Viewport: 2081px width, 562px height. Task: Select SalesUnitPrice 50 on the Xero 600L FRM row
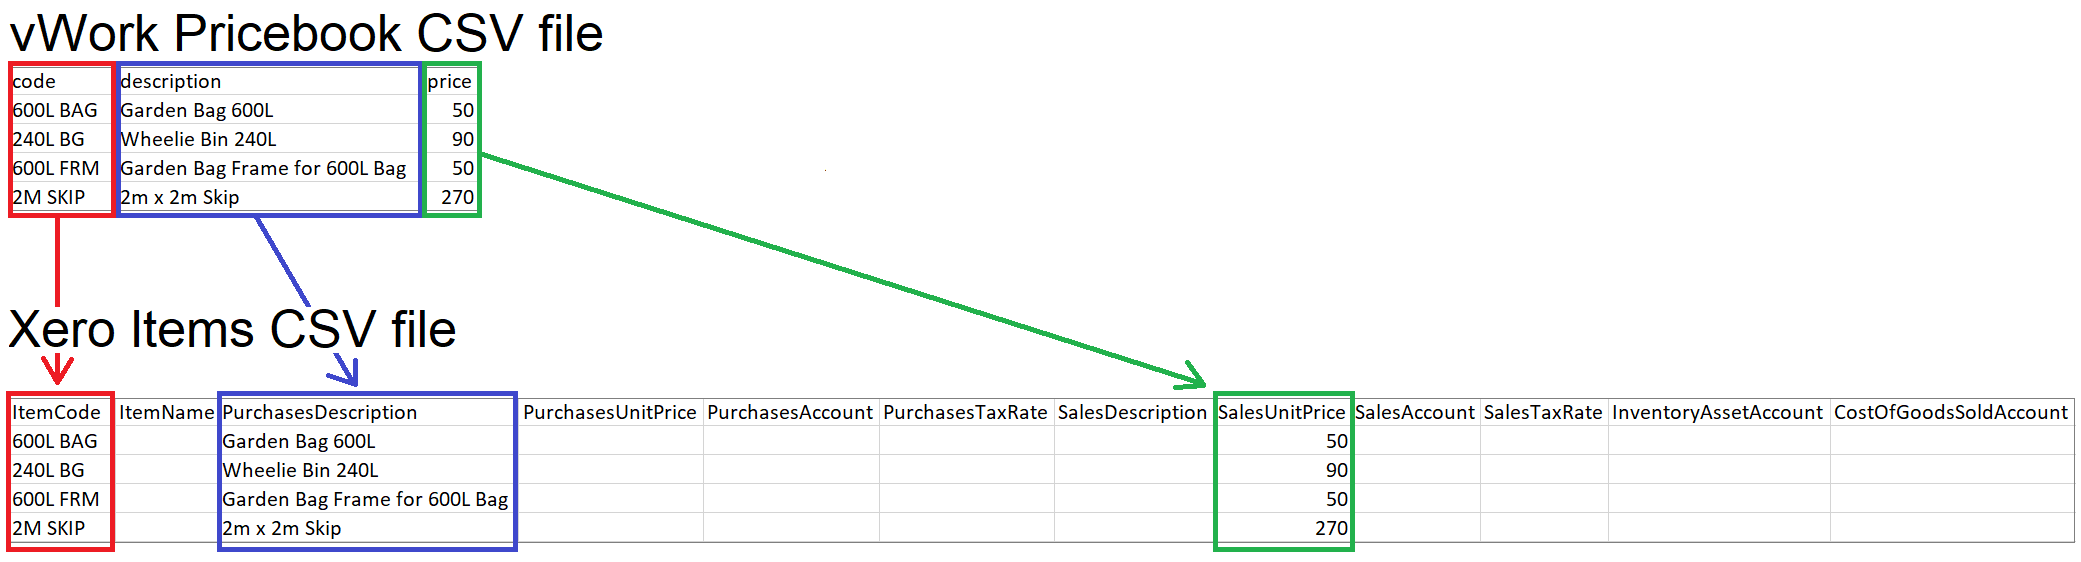[x=1337, y=499]
